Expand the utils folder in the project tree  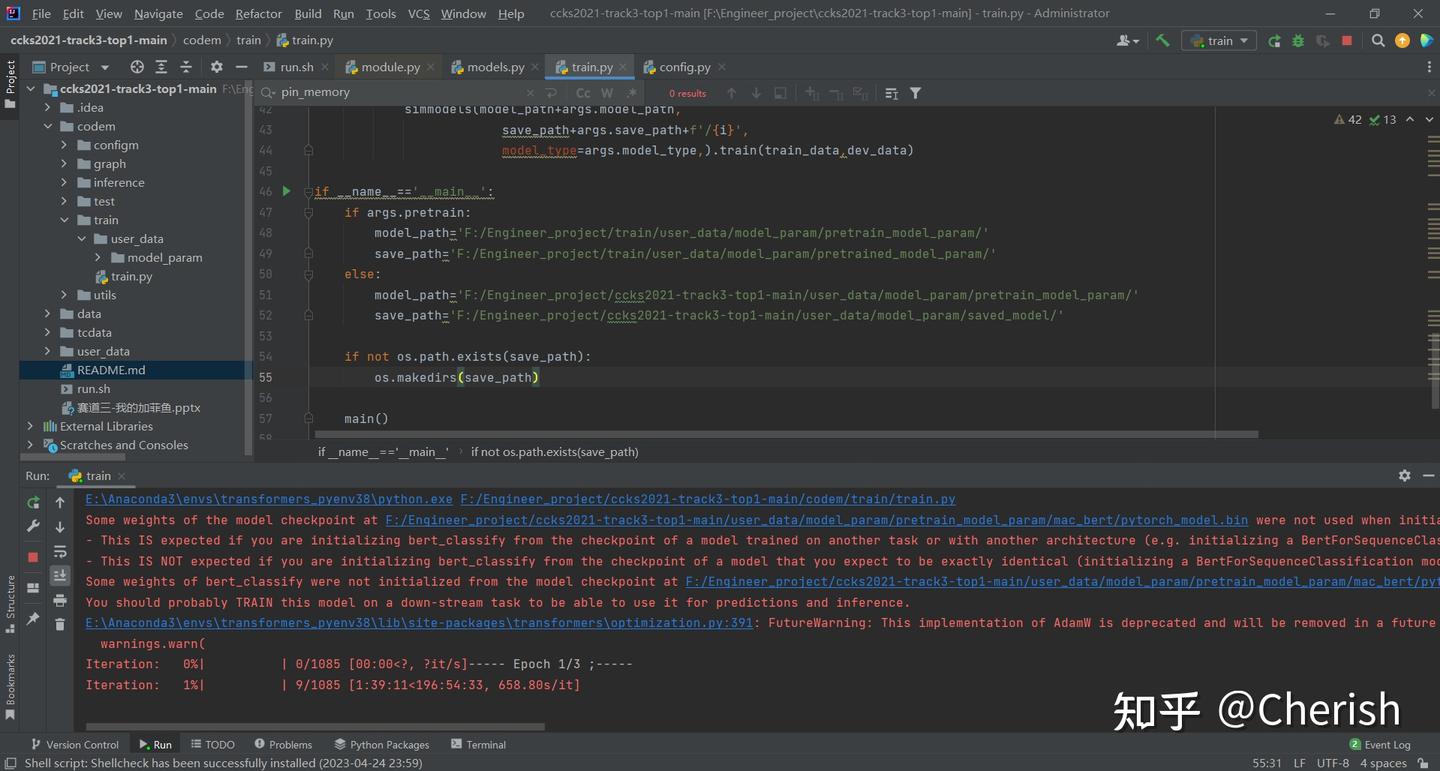coord(64,294)
